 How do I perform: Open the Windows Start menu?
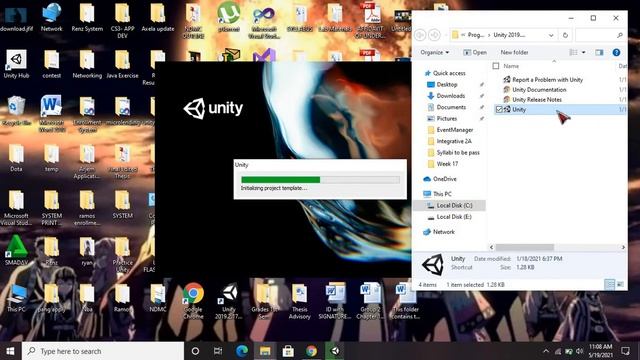(11, 351)
